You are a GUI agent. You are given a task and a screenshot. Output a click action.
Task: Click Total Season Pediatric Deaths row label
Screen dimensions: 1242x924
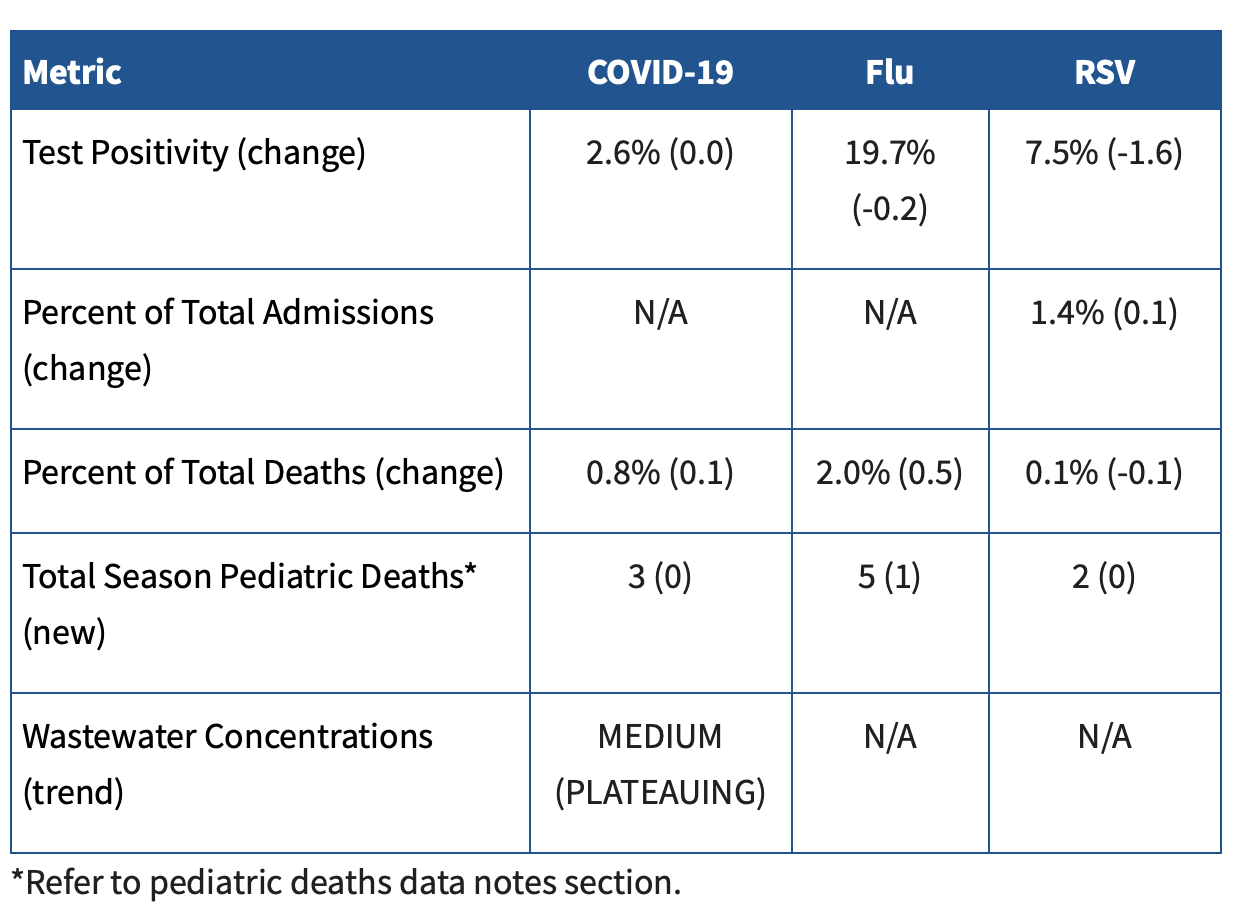click(x=248, y=604)
